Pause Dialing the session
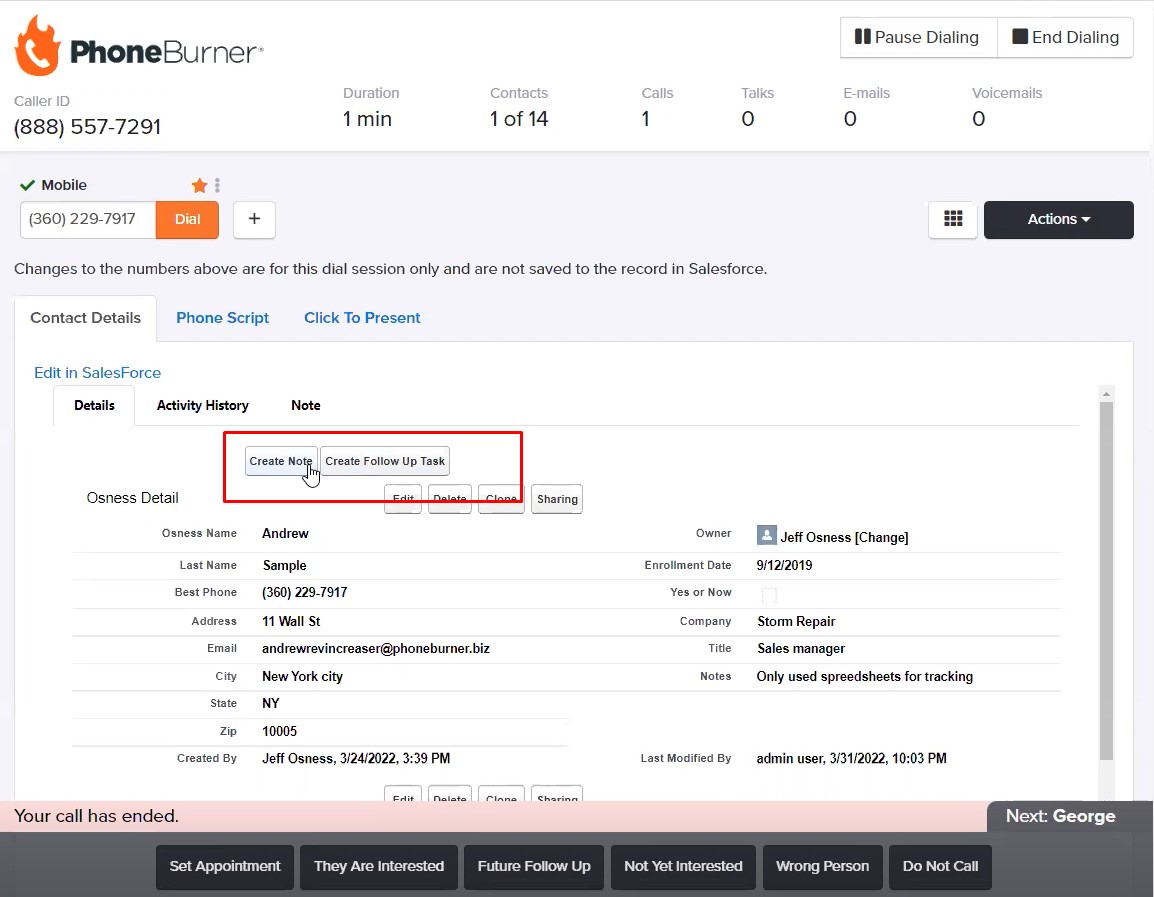 point(918,38)
